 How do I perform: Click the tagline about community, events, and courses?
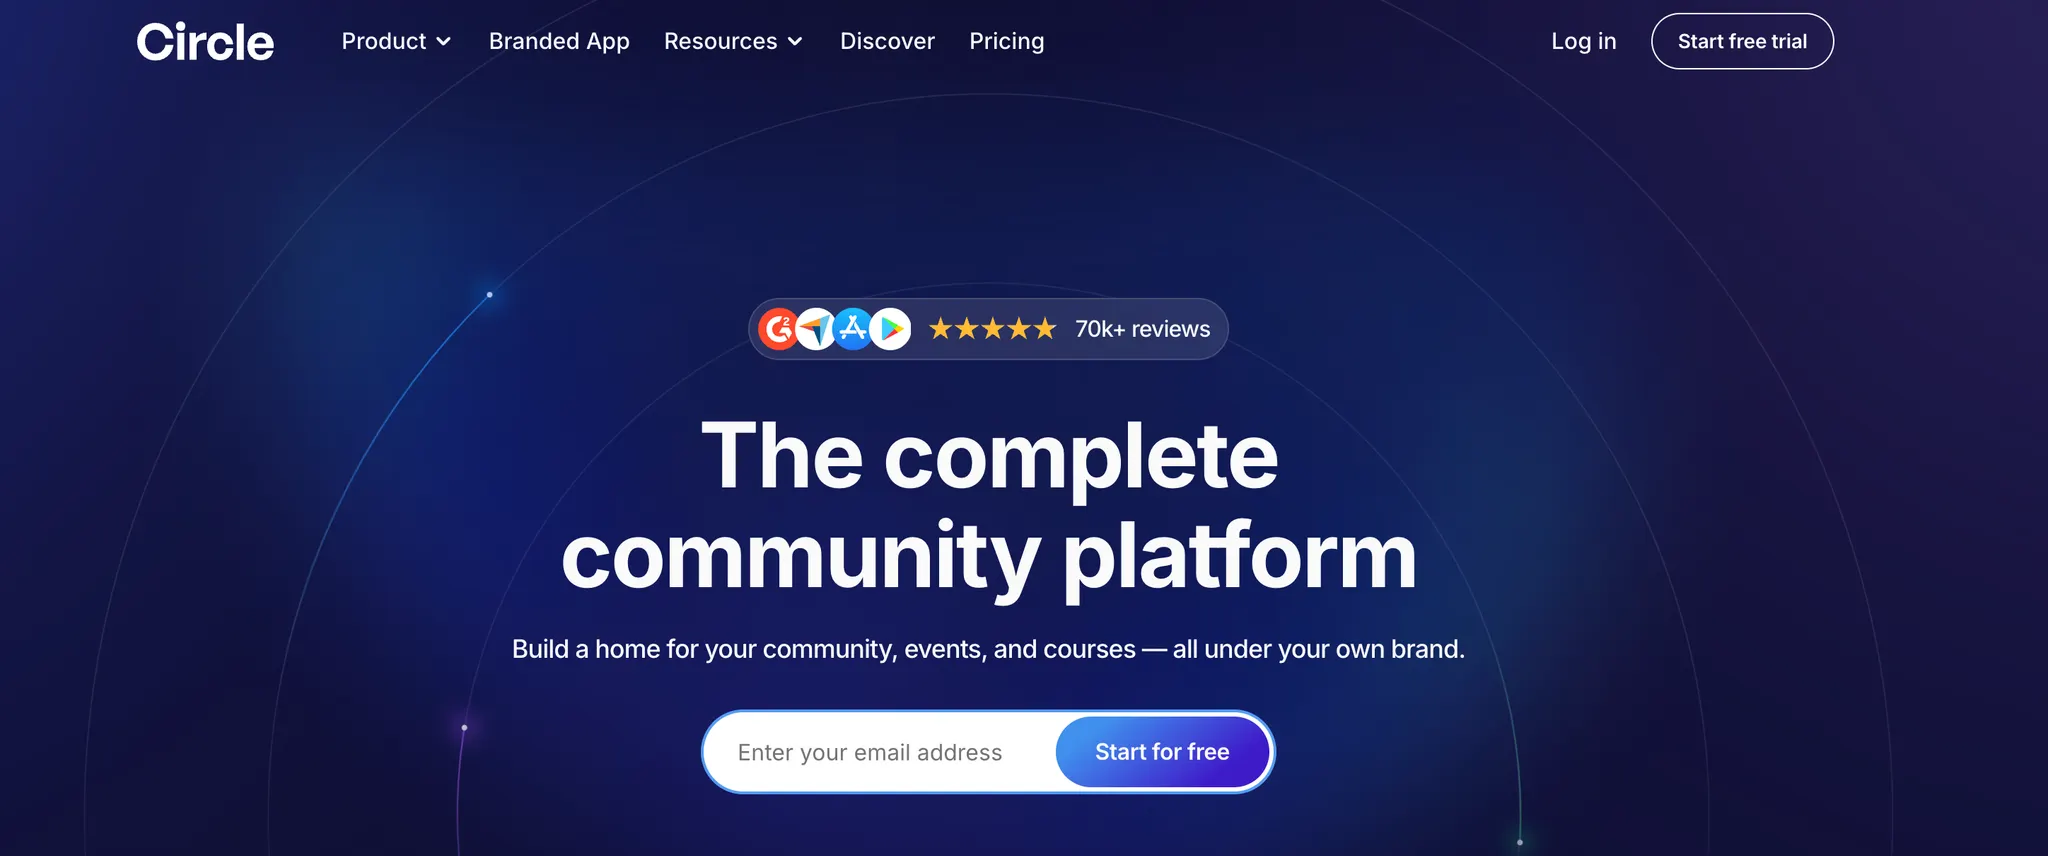(988, 649)
